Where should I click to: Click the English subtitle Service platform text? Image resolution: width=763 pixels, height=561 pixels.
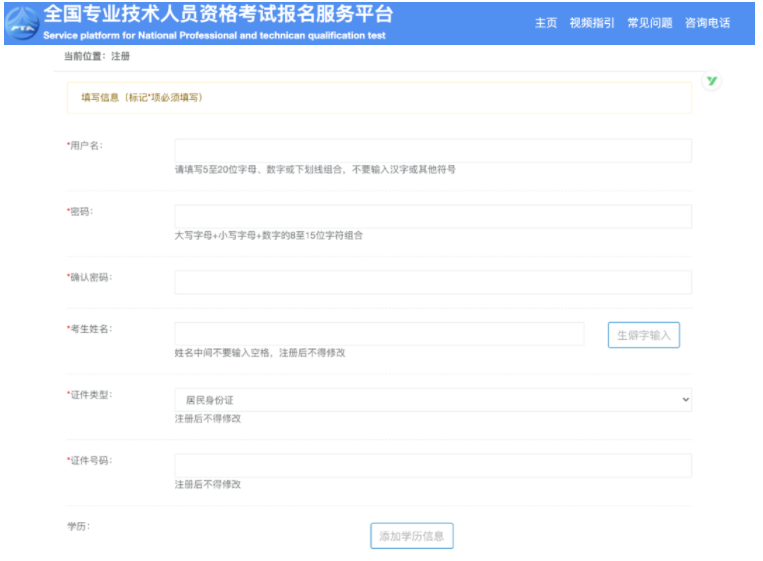214,36
